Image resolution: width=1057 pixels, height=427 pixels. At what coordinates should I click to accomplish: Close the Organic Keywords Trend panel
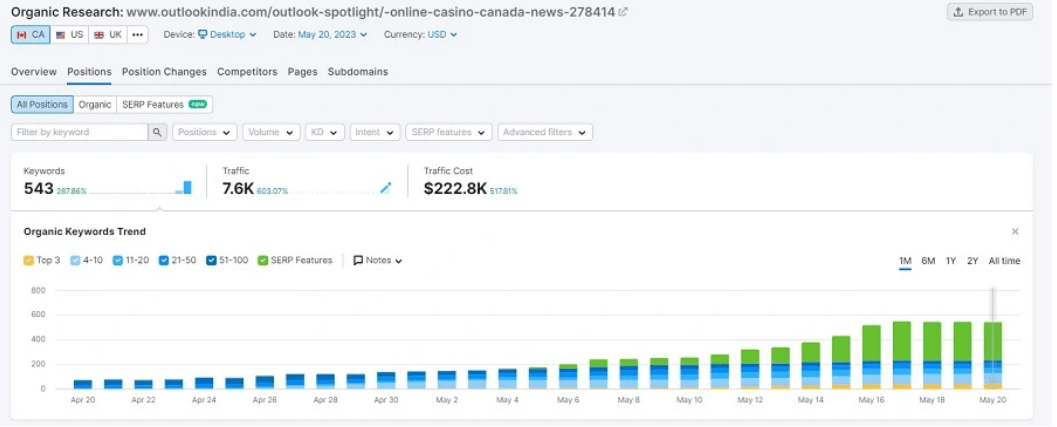(x=1015, y=232)
